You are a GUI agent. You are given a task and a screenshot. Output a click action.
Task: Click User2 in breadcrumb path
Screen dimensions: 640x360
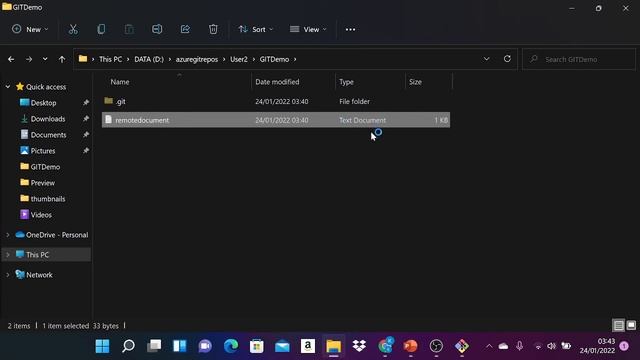click(x=239, y=59)
